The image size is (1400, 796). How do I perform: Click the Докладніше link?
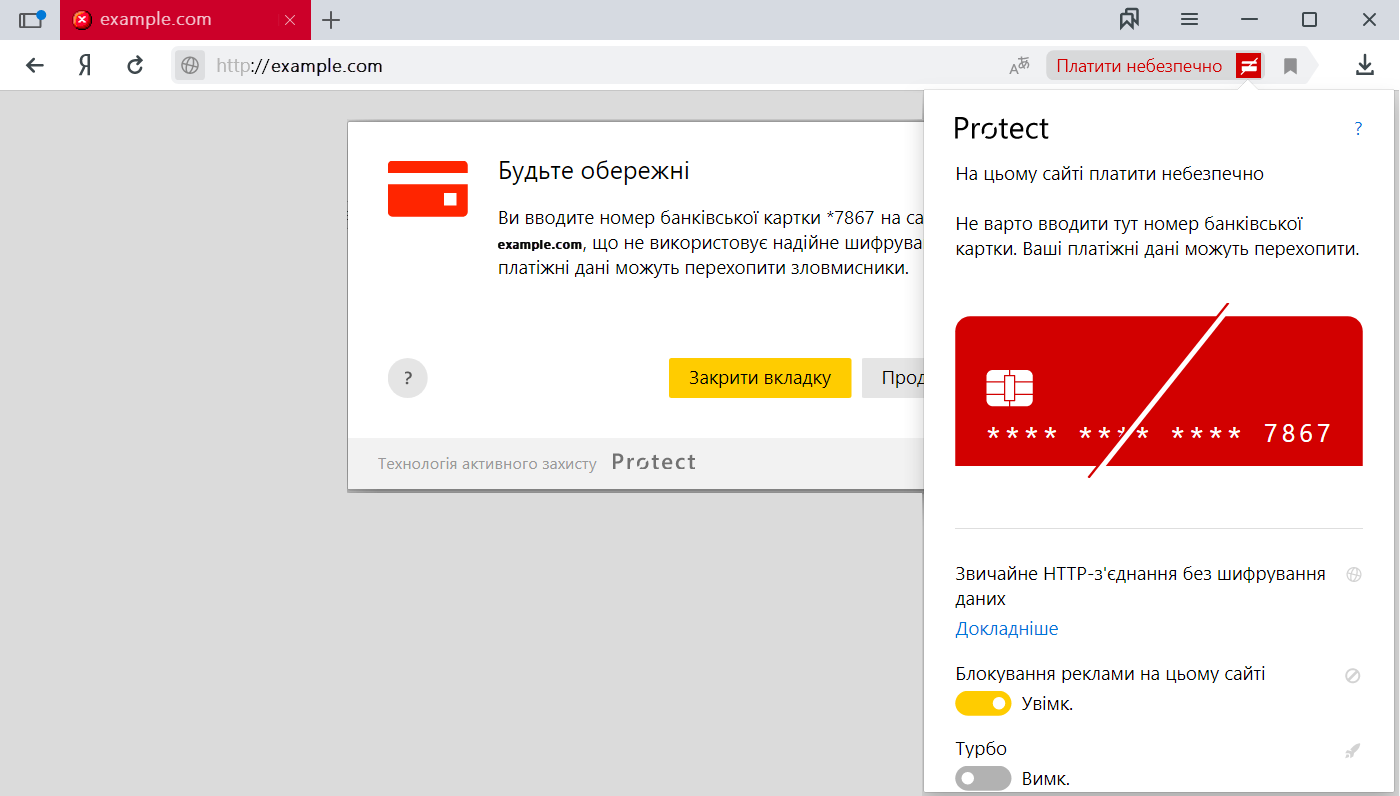1007,629
